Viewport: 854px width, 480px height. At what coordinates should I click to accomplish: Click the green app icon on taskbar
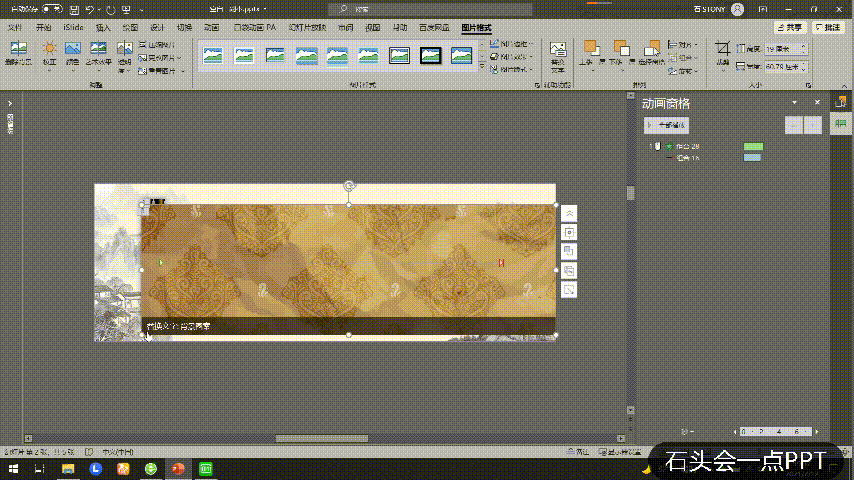click(206, 469)
